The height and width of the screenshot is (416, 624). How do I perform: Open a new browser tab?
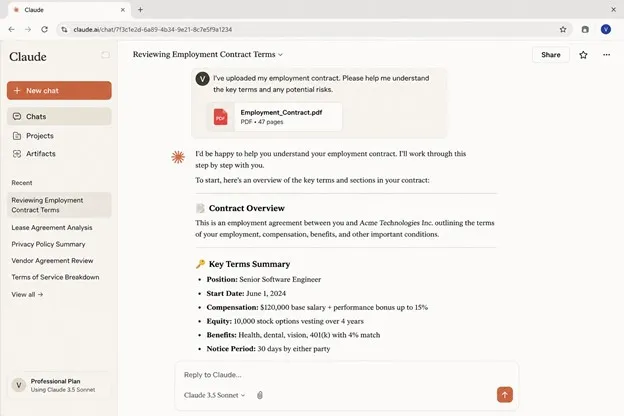click(x=140, y=10)
